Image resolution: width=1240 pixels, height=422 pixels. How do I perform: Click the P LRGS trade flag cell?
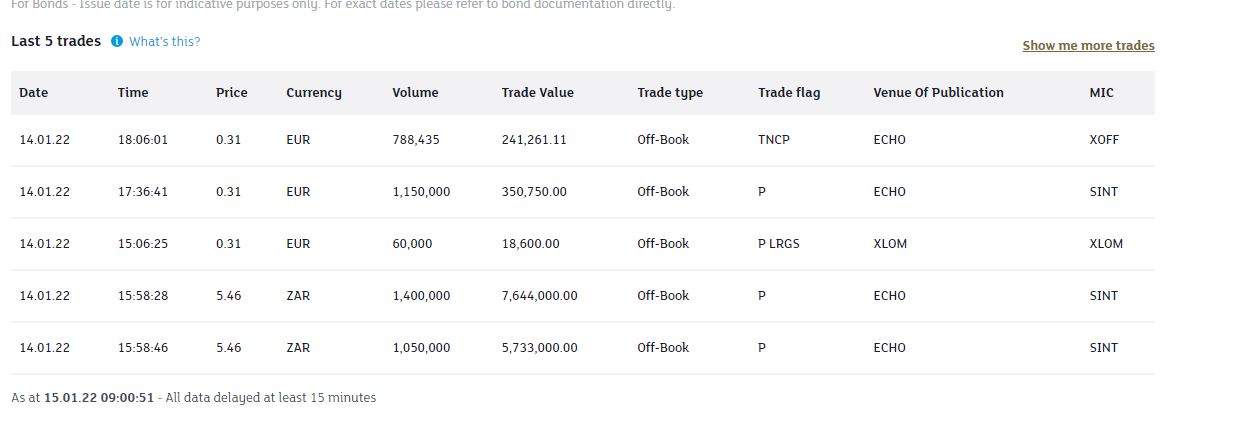pos(779,244)
